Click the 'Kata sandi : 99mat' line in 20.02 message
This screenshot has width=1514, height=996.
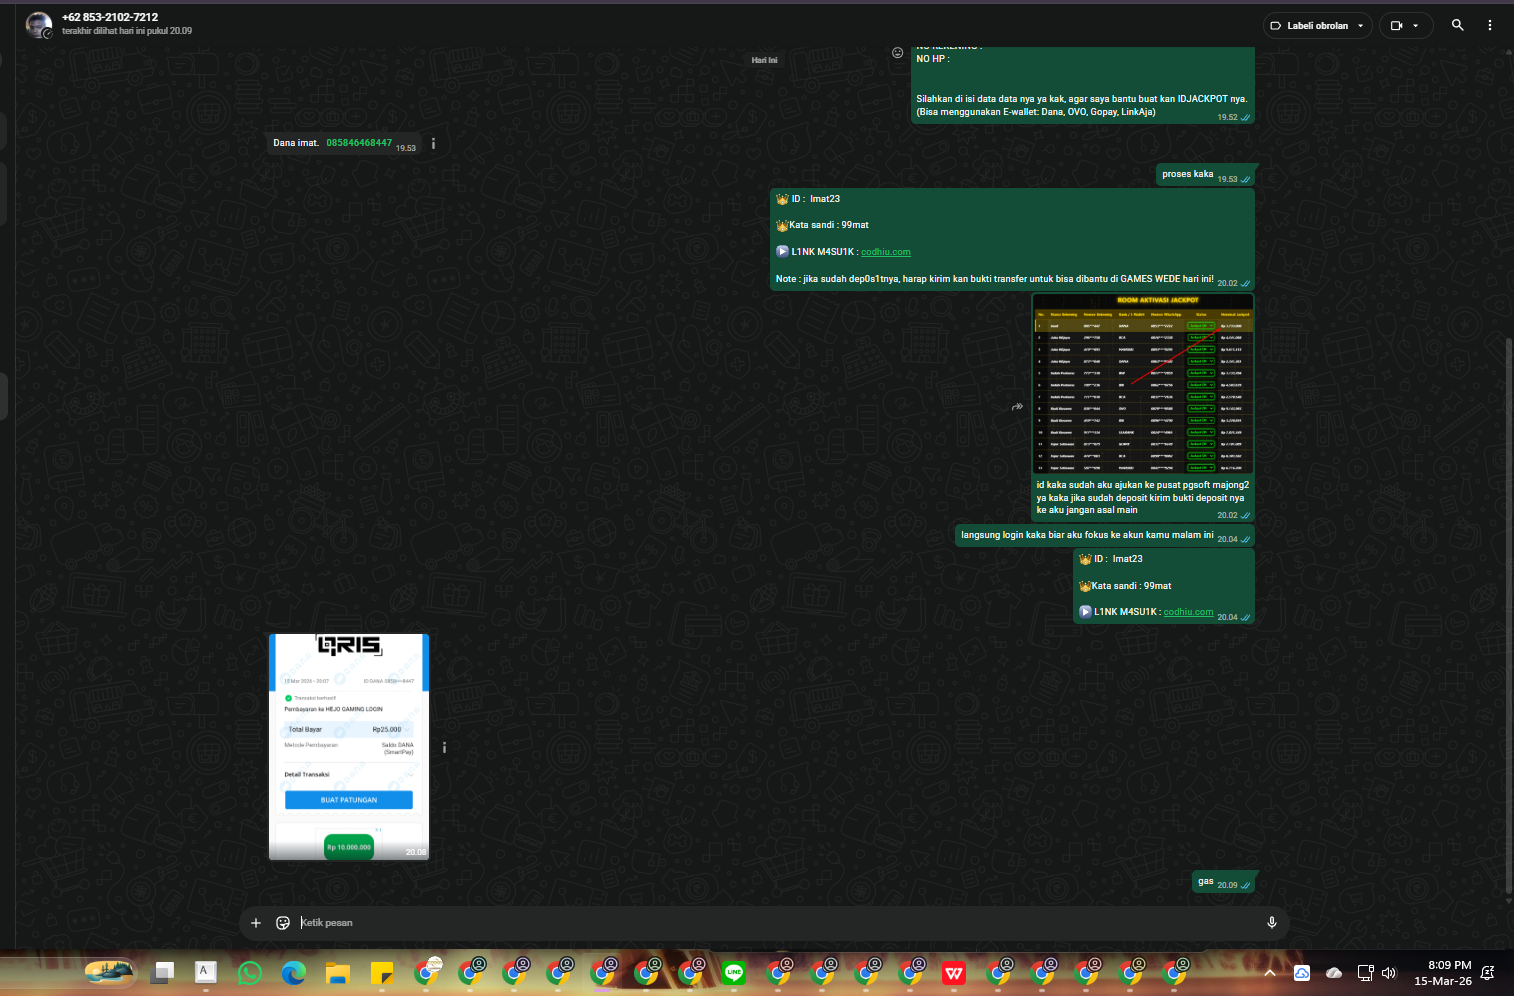point(822,225)
